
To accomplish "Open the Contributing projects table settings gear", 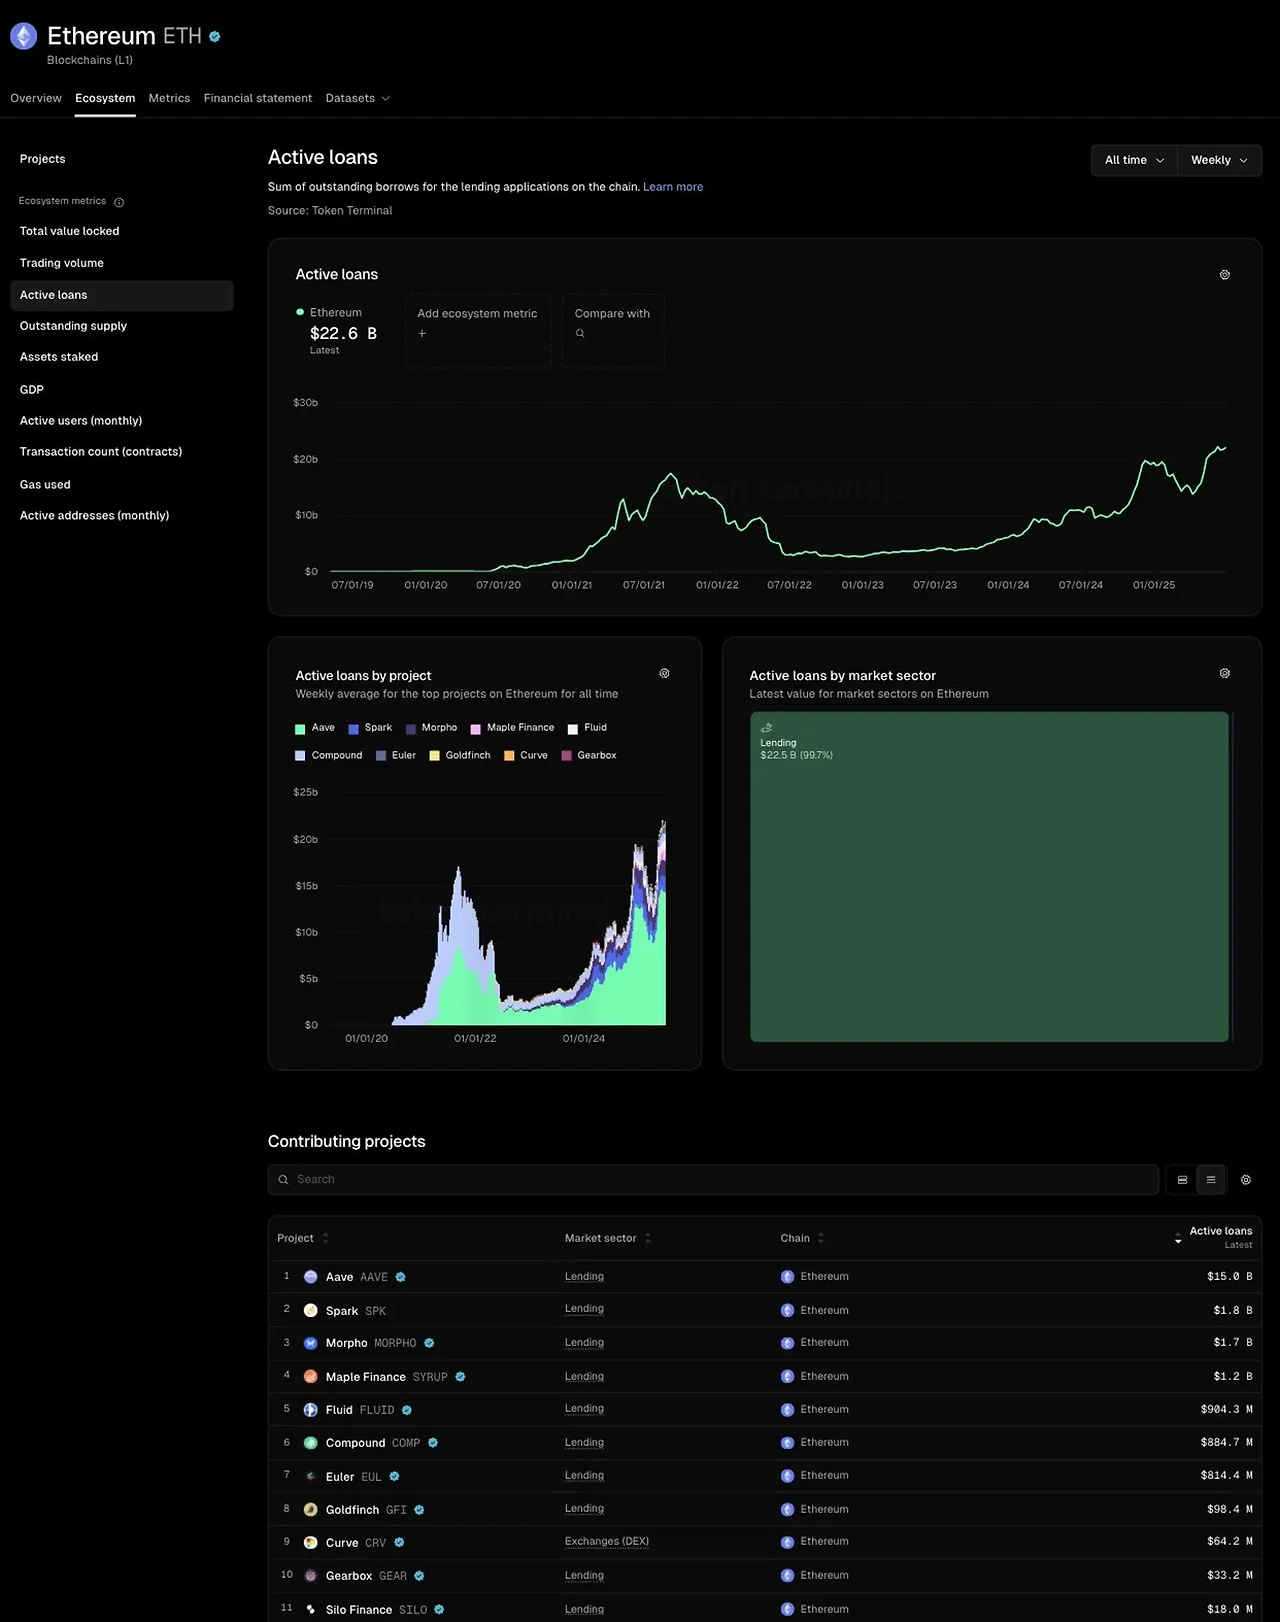I will [x=1246, y=1180].
